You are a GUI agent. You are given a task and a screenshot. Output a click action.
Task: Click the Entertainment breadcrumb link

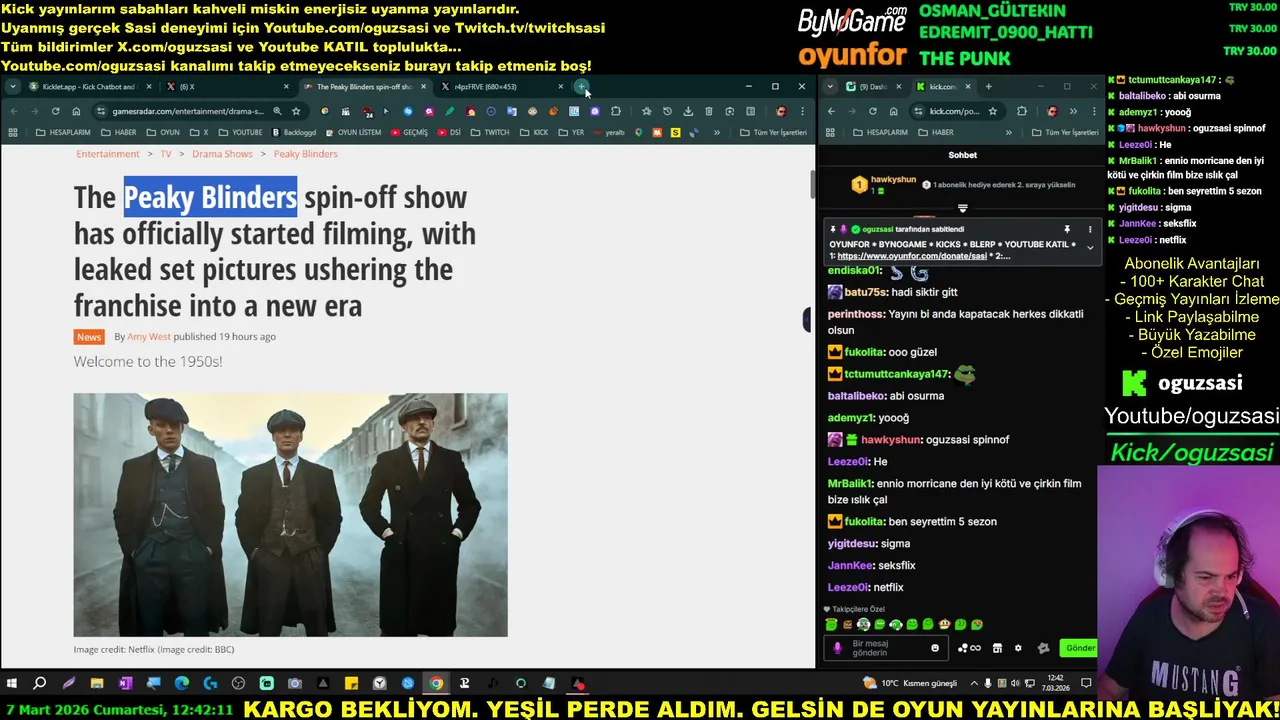coord(107,154)
